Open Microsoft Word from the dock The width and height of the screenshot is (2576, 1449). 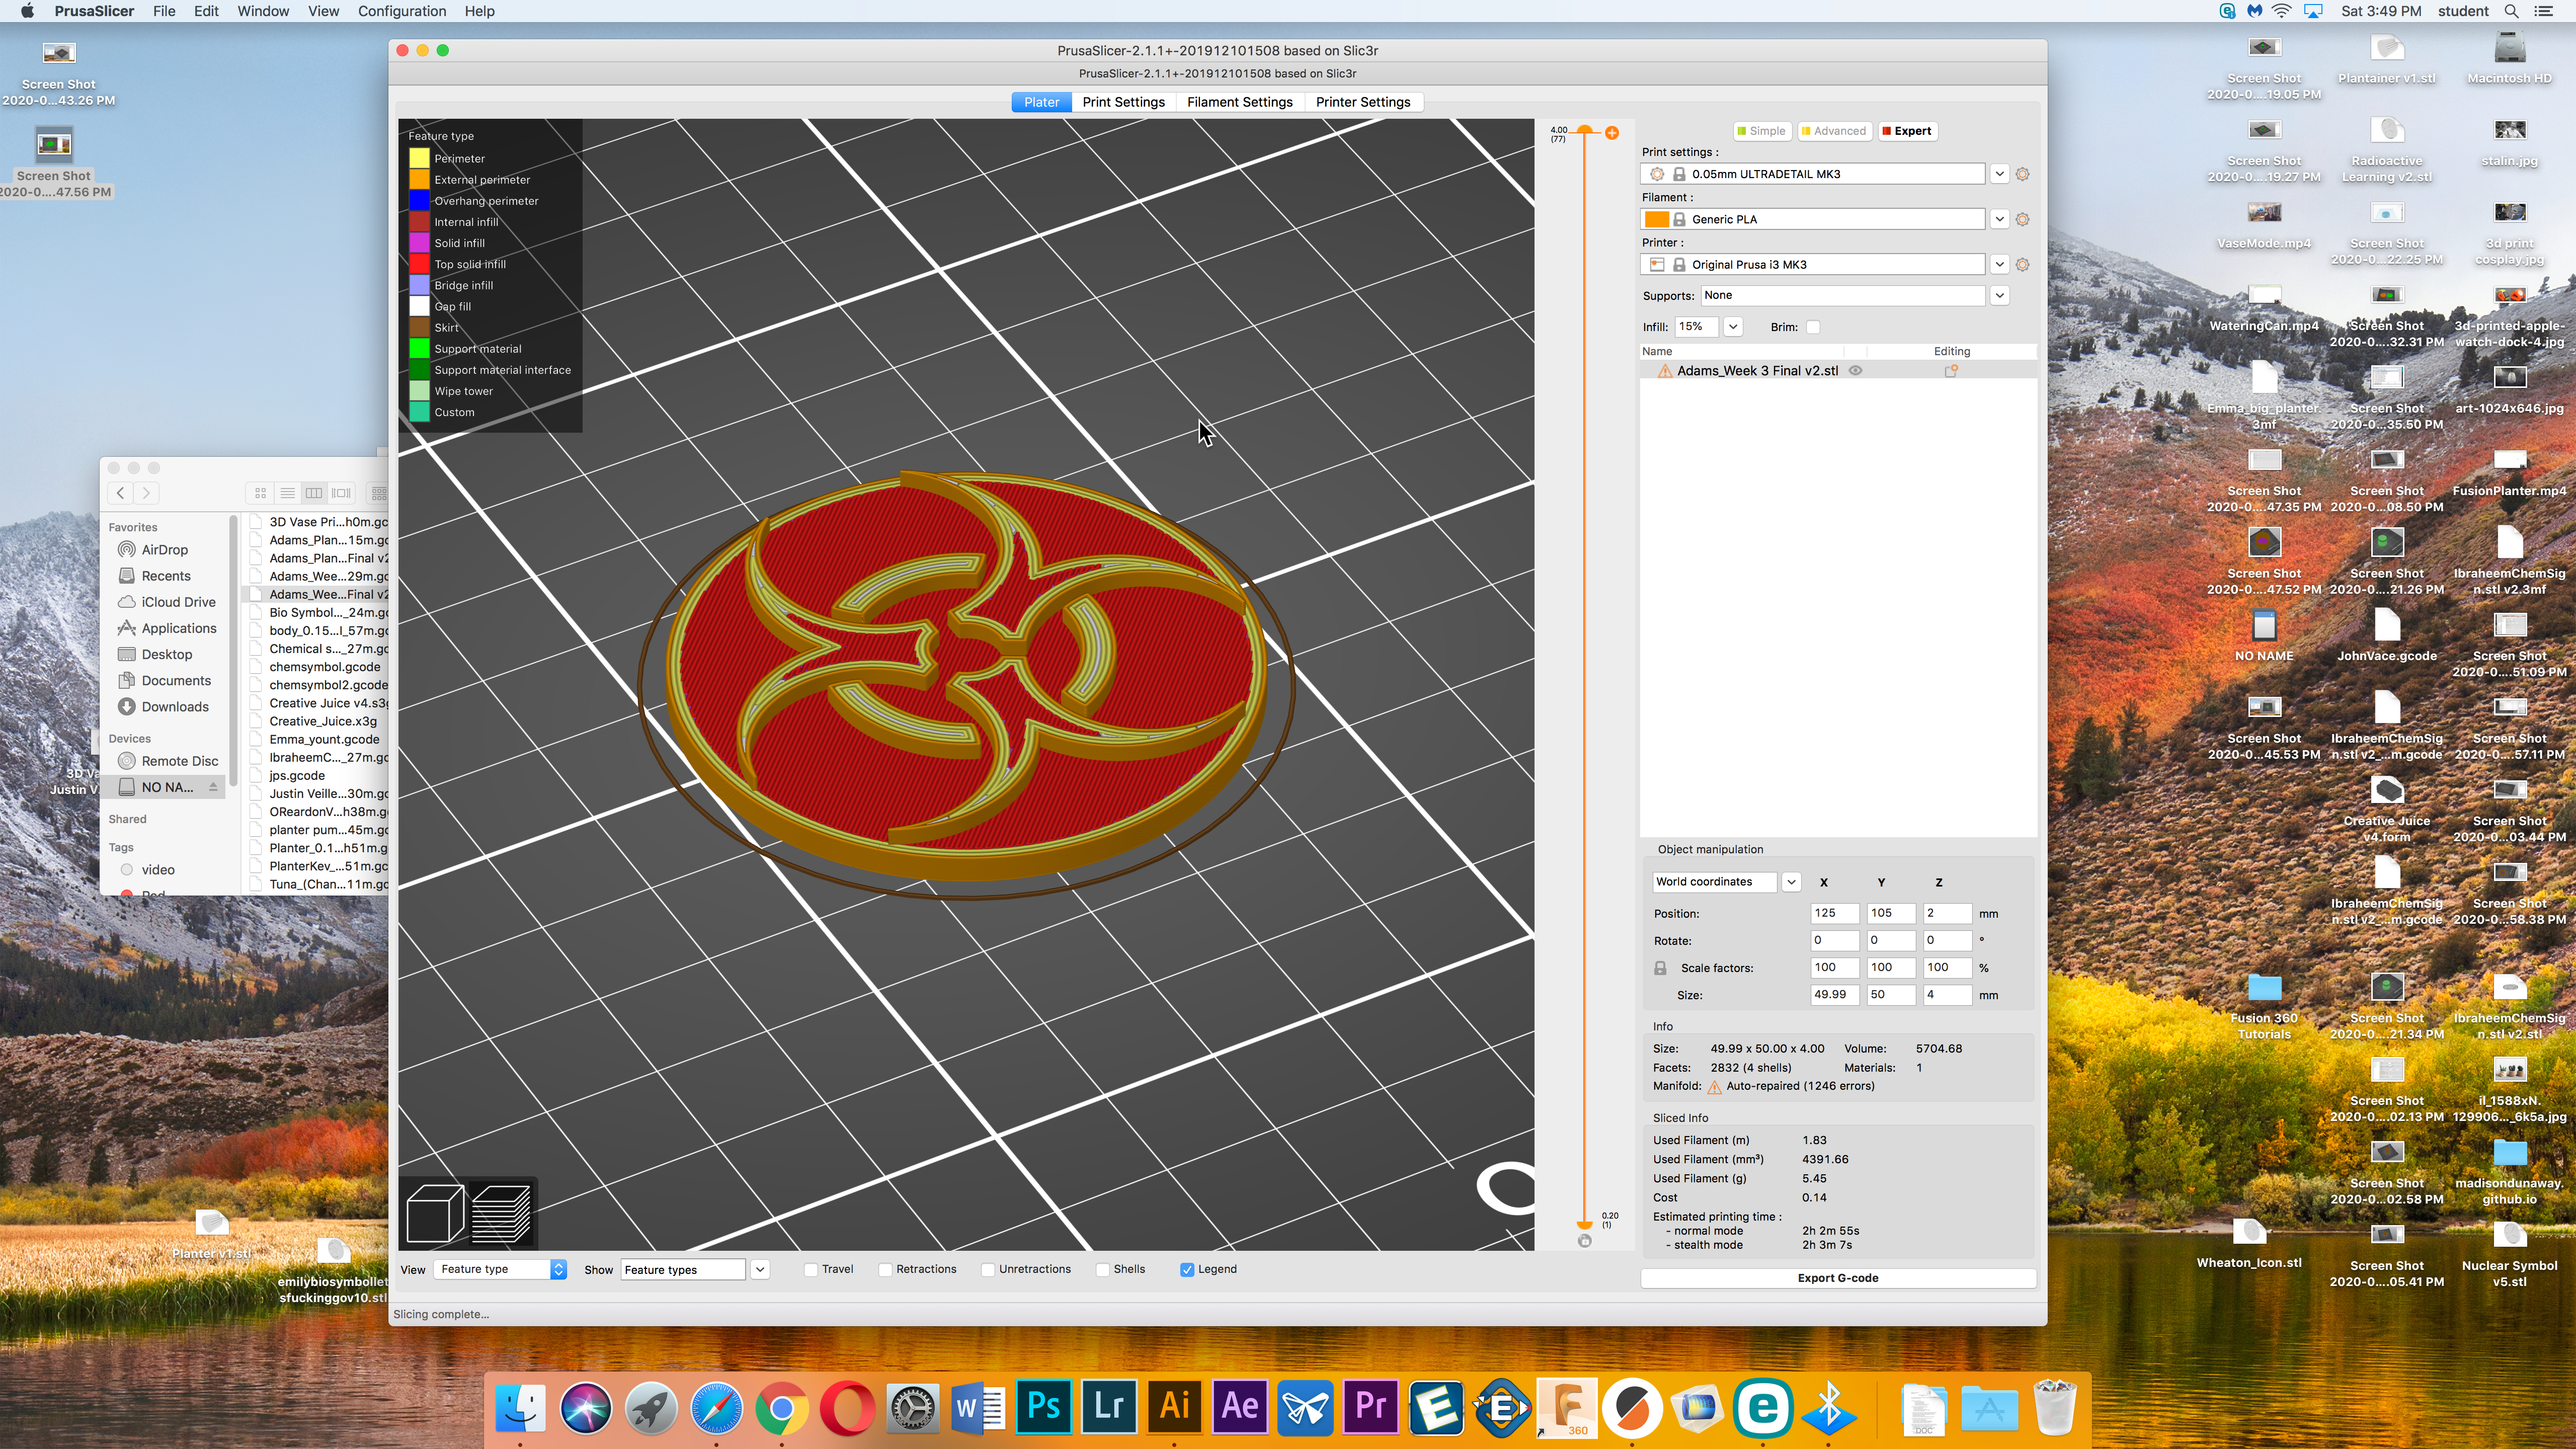coord(978,1408)
